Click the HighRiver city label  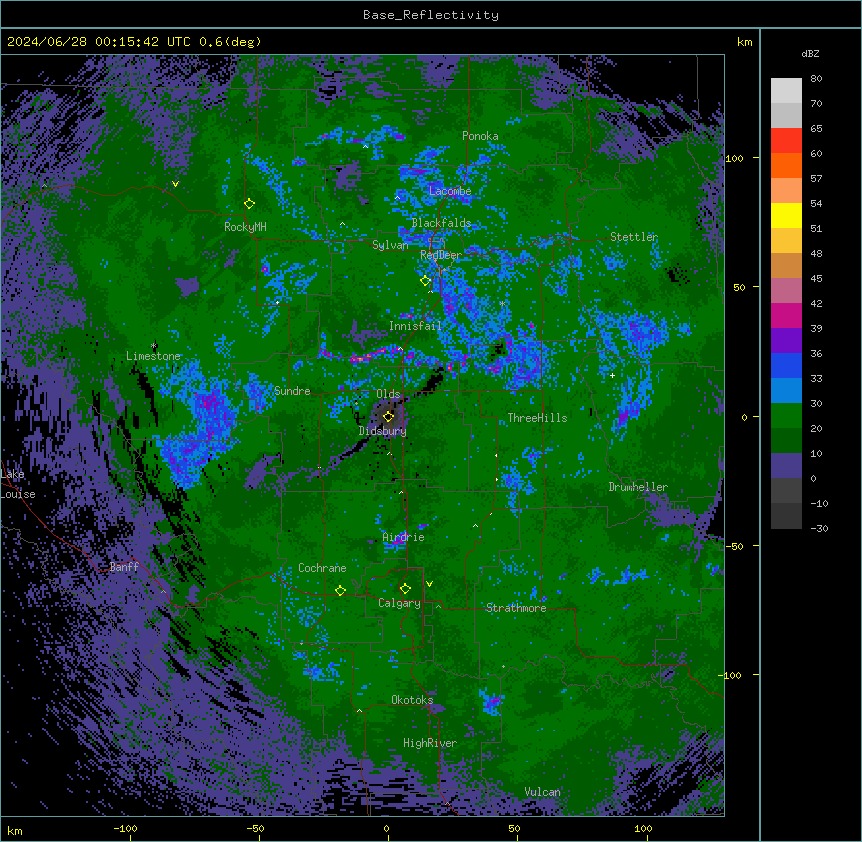click(430, 743)
